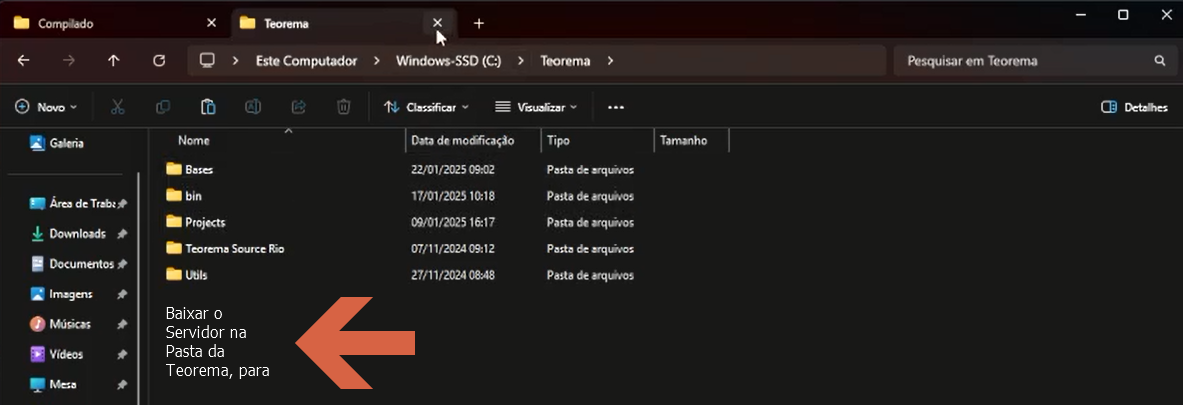This screenshot has height=405, width=1183.
Task: Open Downloads in the sidebar
Action: click(x=68, y=234)
